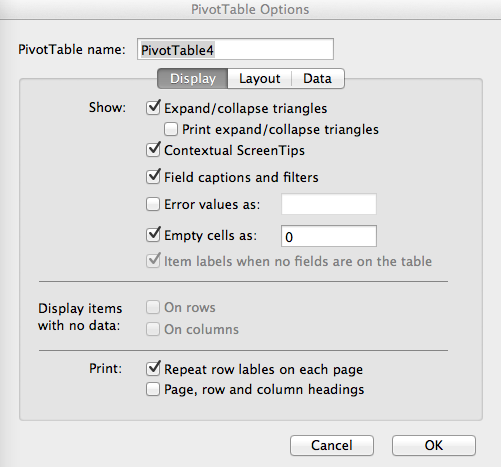Click the PivotTable name text field
Viewport: 501px width, 467px height.
click(235, 49)
